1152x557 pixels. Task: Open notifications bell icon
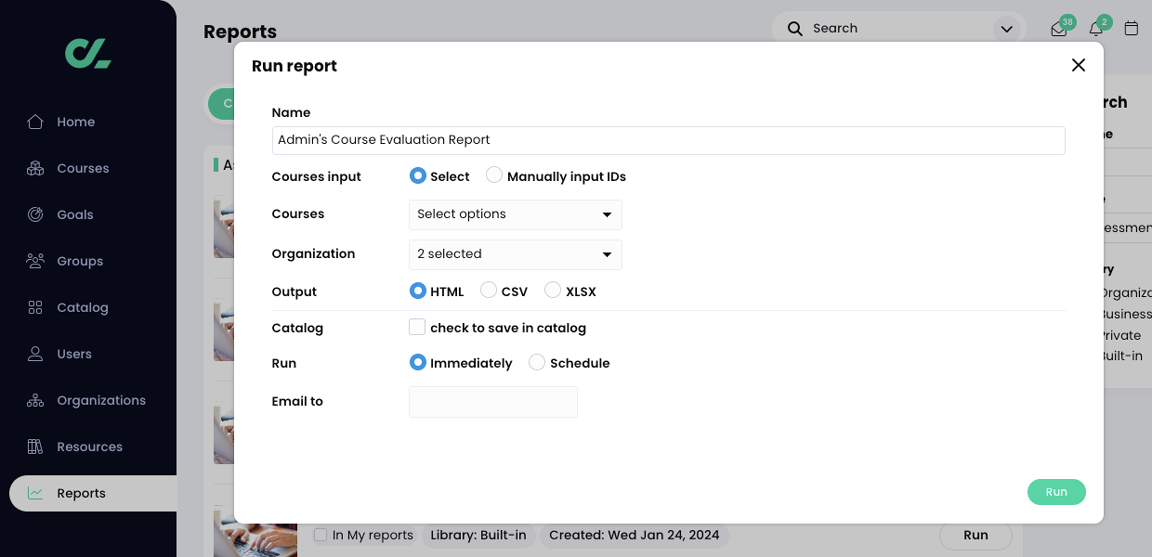(x=1096, y=29)
